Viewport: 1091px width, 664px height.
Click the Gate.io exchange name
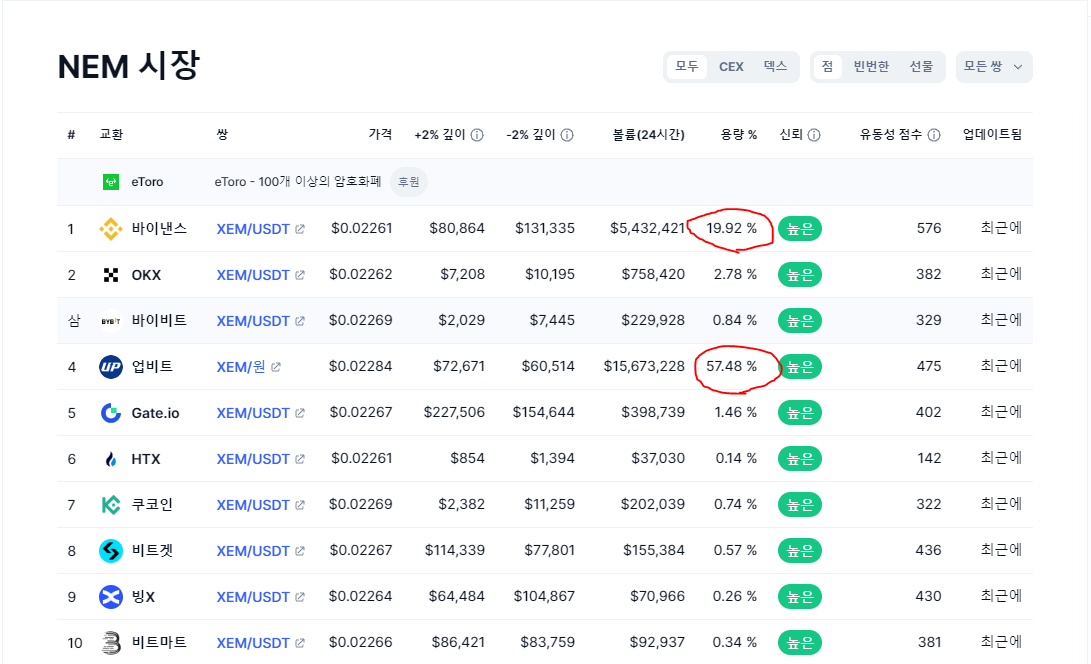155,413
